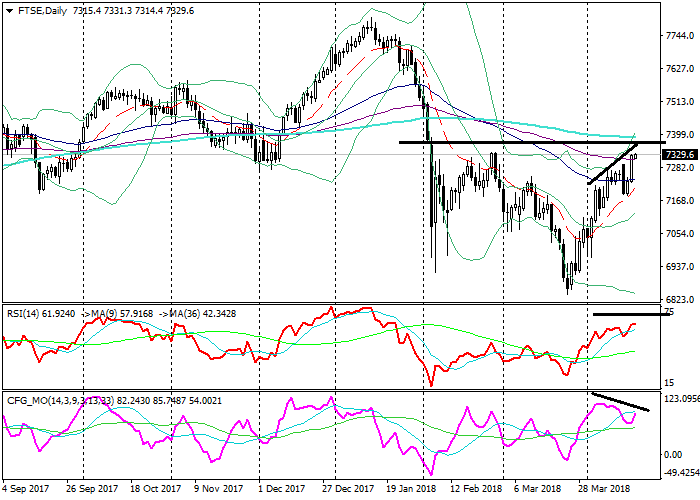Click the 27 Dec 2017 date label
The image size is (700, 500).
(x=348, y=489)
